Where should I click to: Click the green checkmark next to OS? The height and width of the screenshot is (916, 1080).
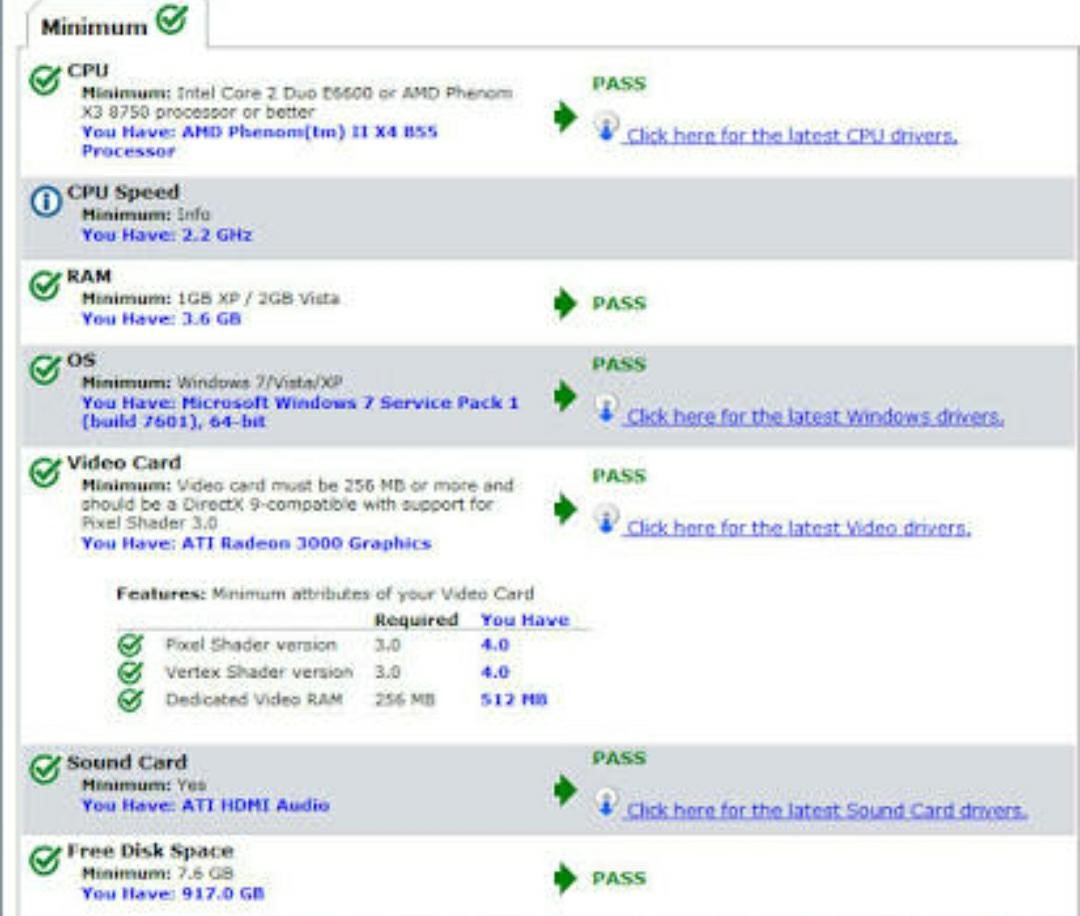45,370
